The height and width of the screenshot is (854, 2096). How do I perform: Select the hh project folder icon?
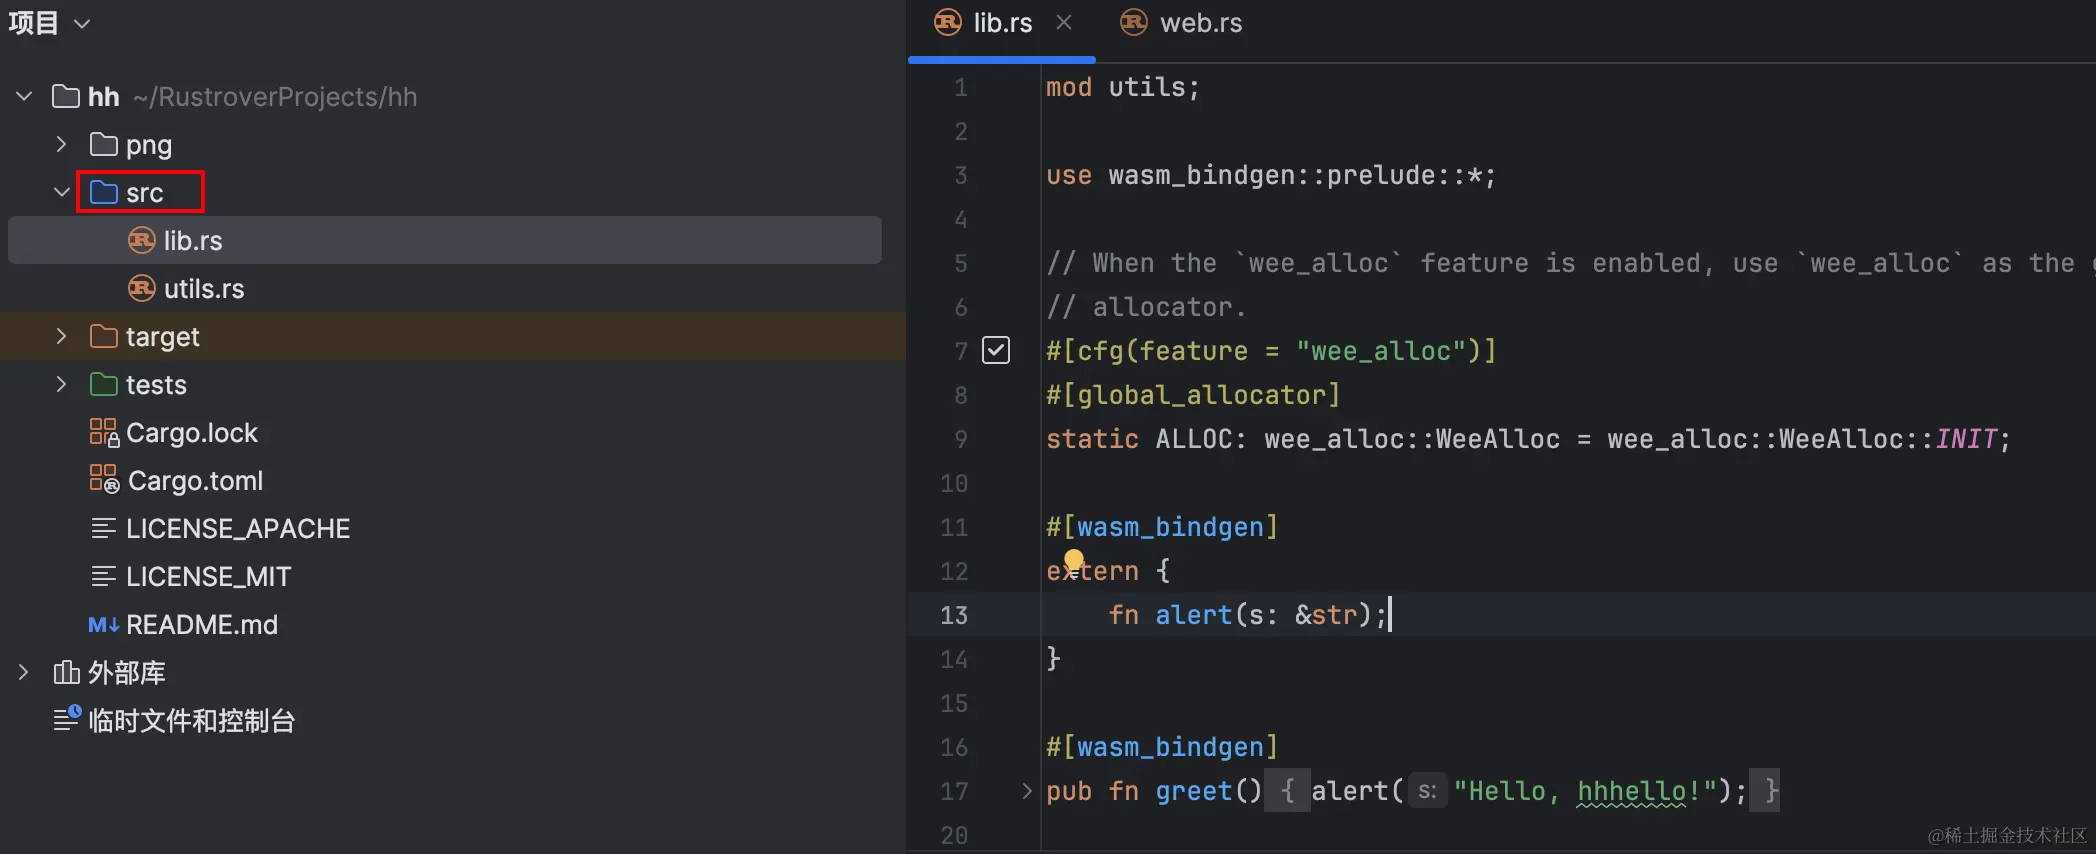66,96
